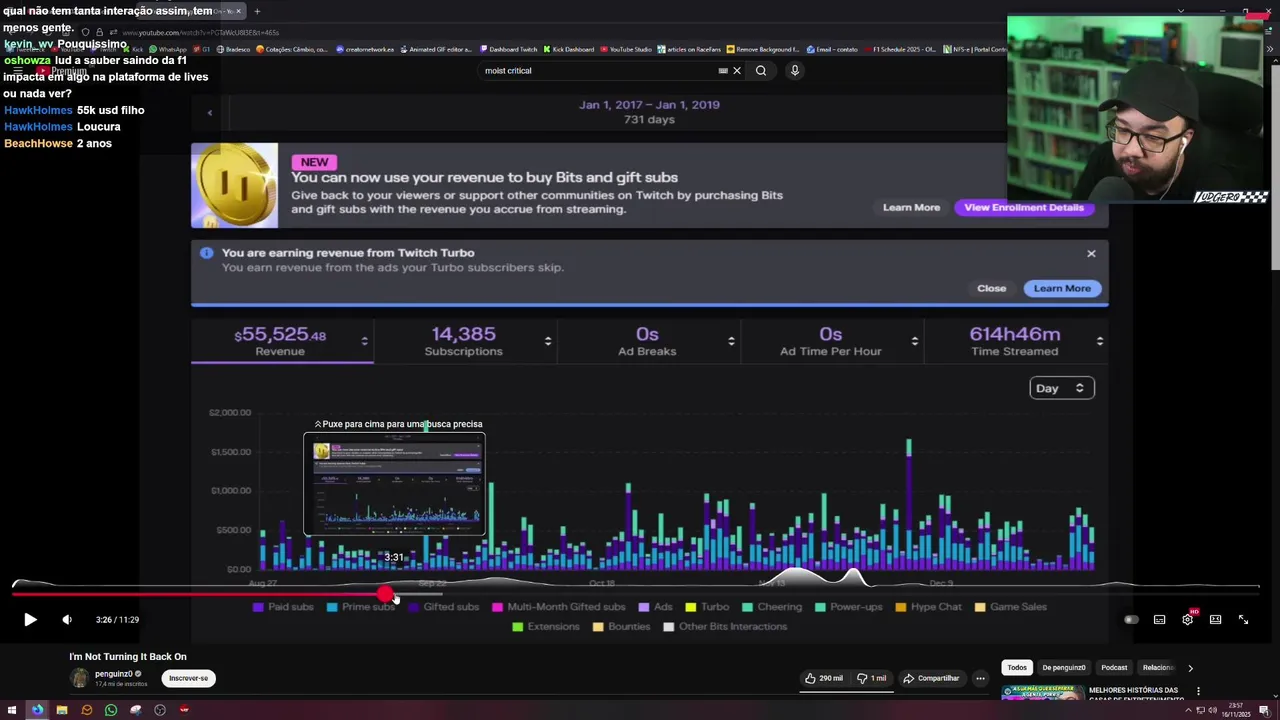Screen dimensions: 1280x720
Task: Open penguinz0 channel avatar
Action: click(80, 678)
